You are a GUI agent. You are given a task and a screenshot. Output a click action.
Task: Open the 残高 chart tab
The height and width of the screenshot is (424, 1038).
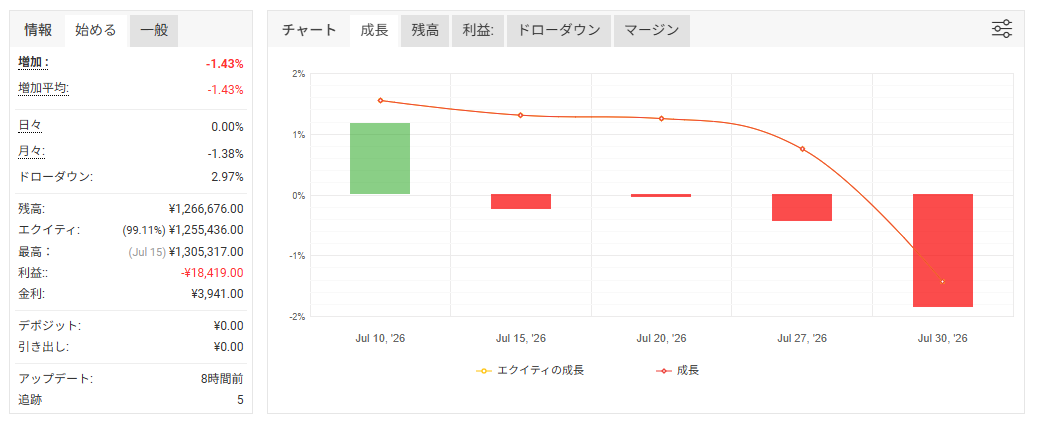(x=425, y=30)
